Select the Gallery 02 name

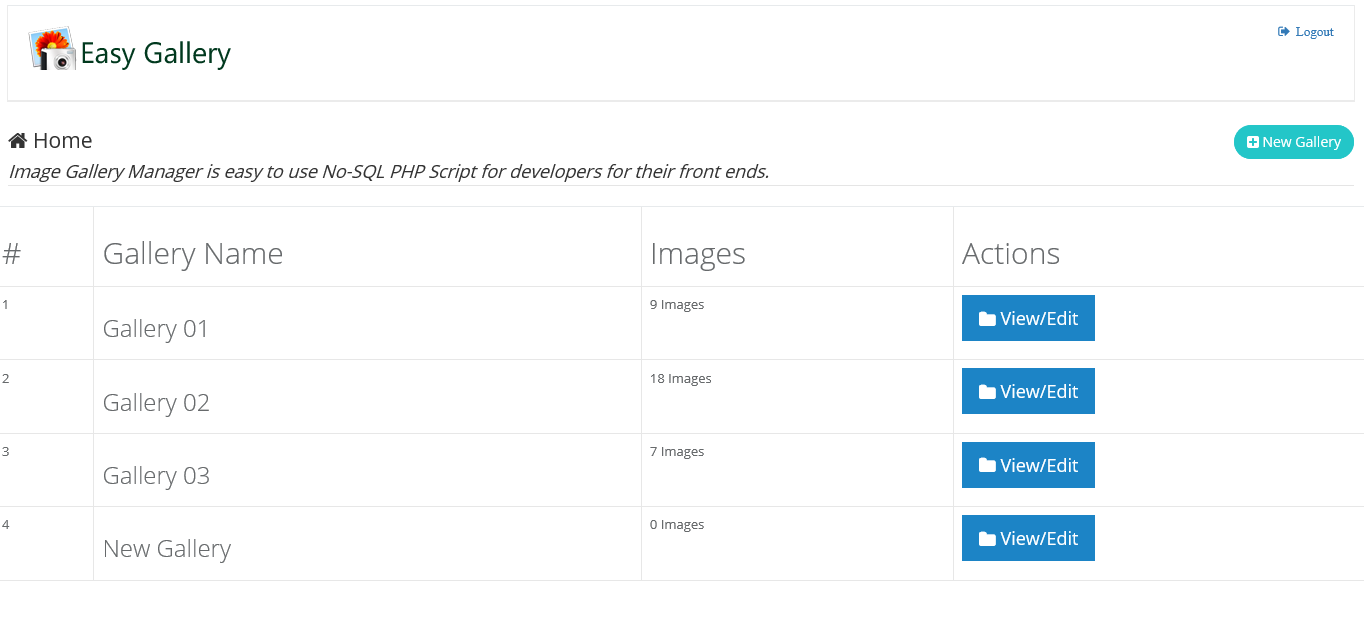pos(156,403)
